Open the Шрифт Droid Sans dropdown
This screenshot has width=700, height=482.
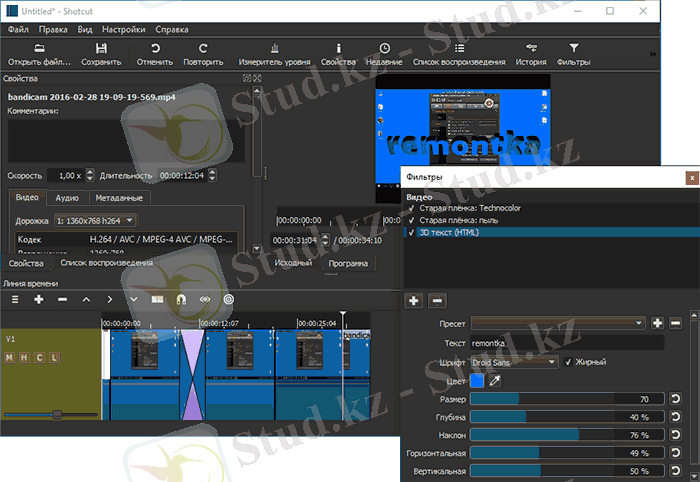pyautogui.click(x=514, y=362)
